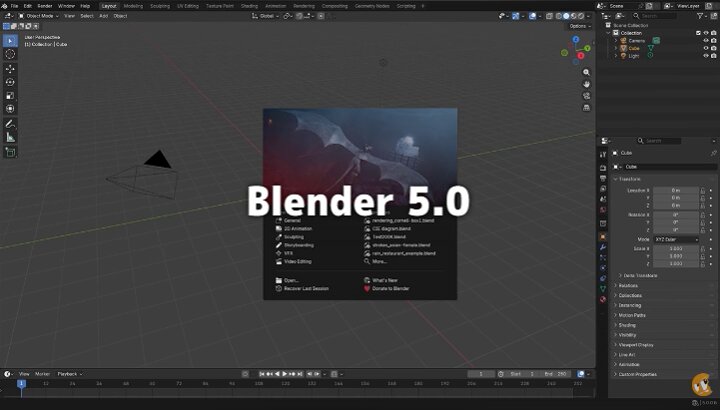Image resolution: width=720 pixels, height=410 pixels.
Task: Open the Material properties tab
Action: click(x=603, y=299)
